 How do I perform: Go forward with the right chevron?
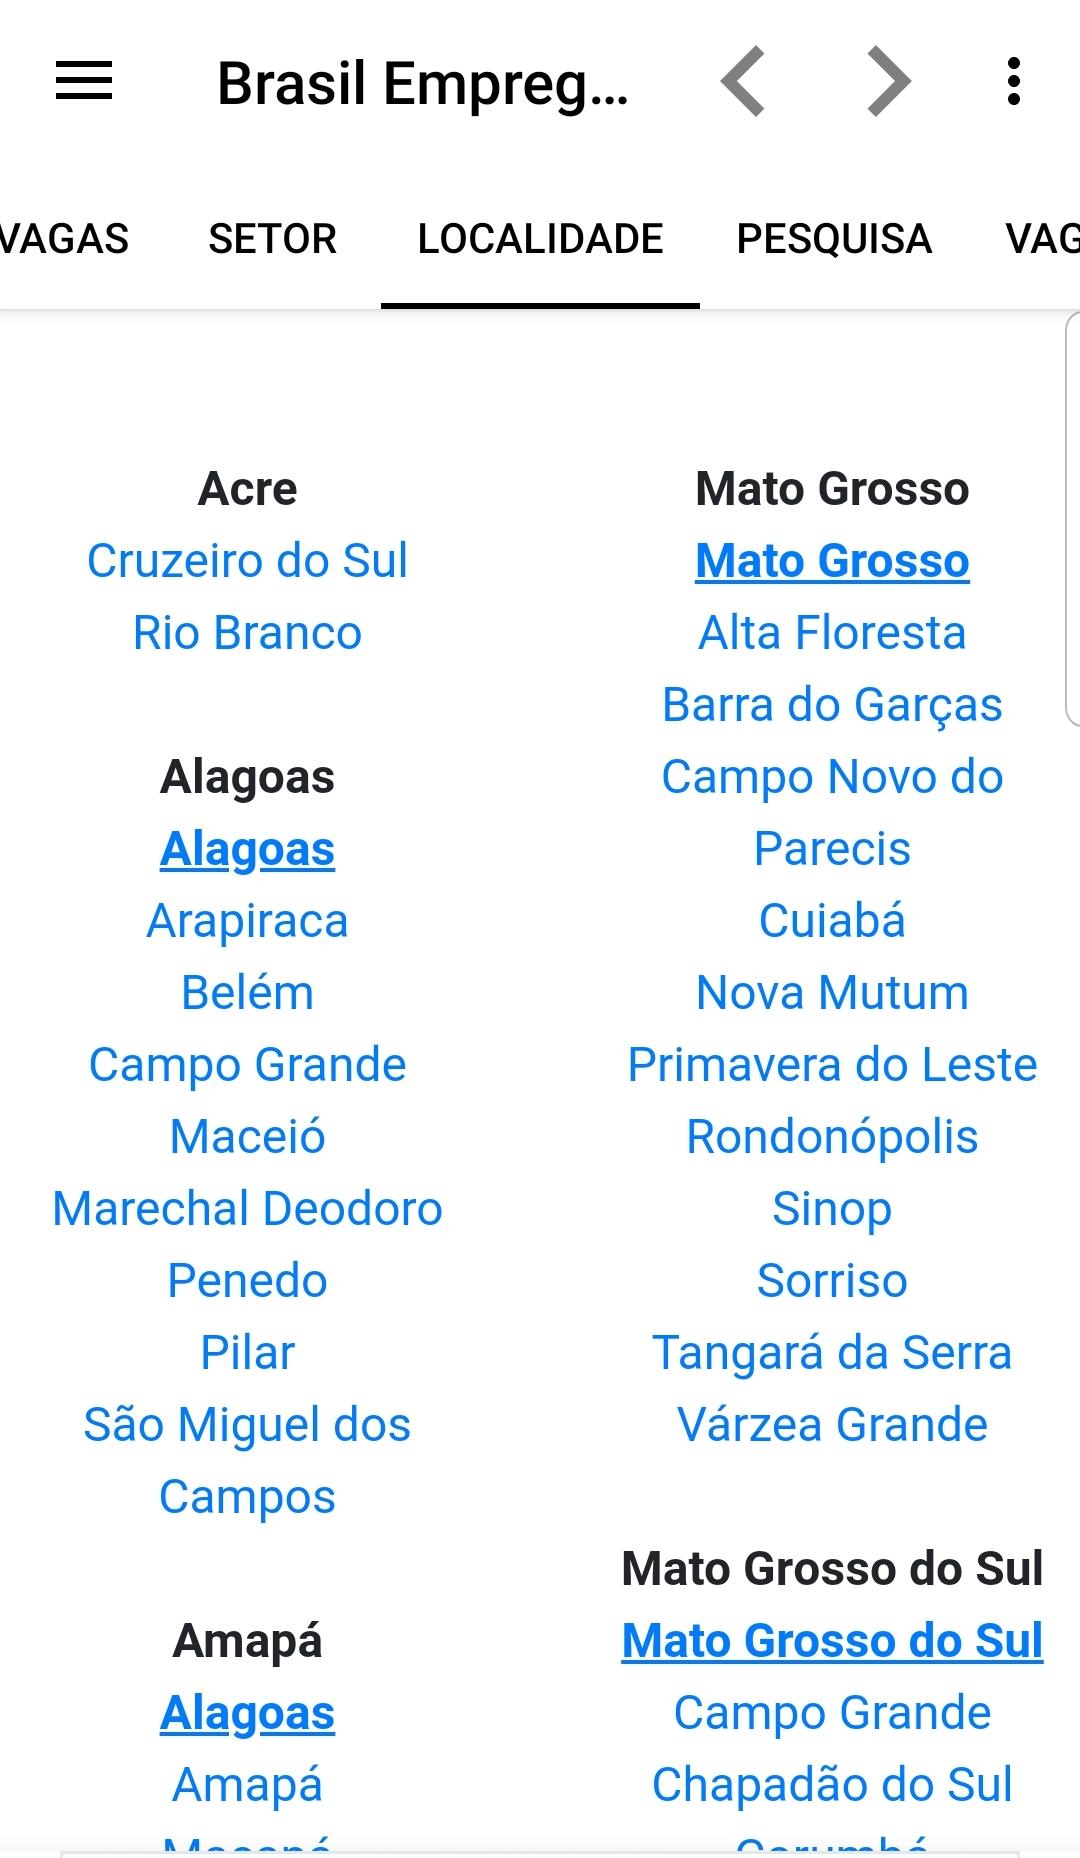tap(888, 81)
